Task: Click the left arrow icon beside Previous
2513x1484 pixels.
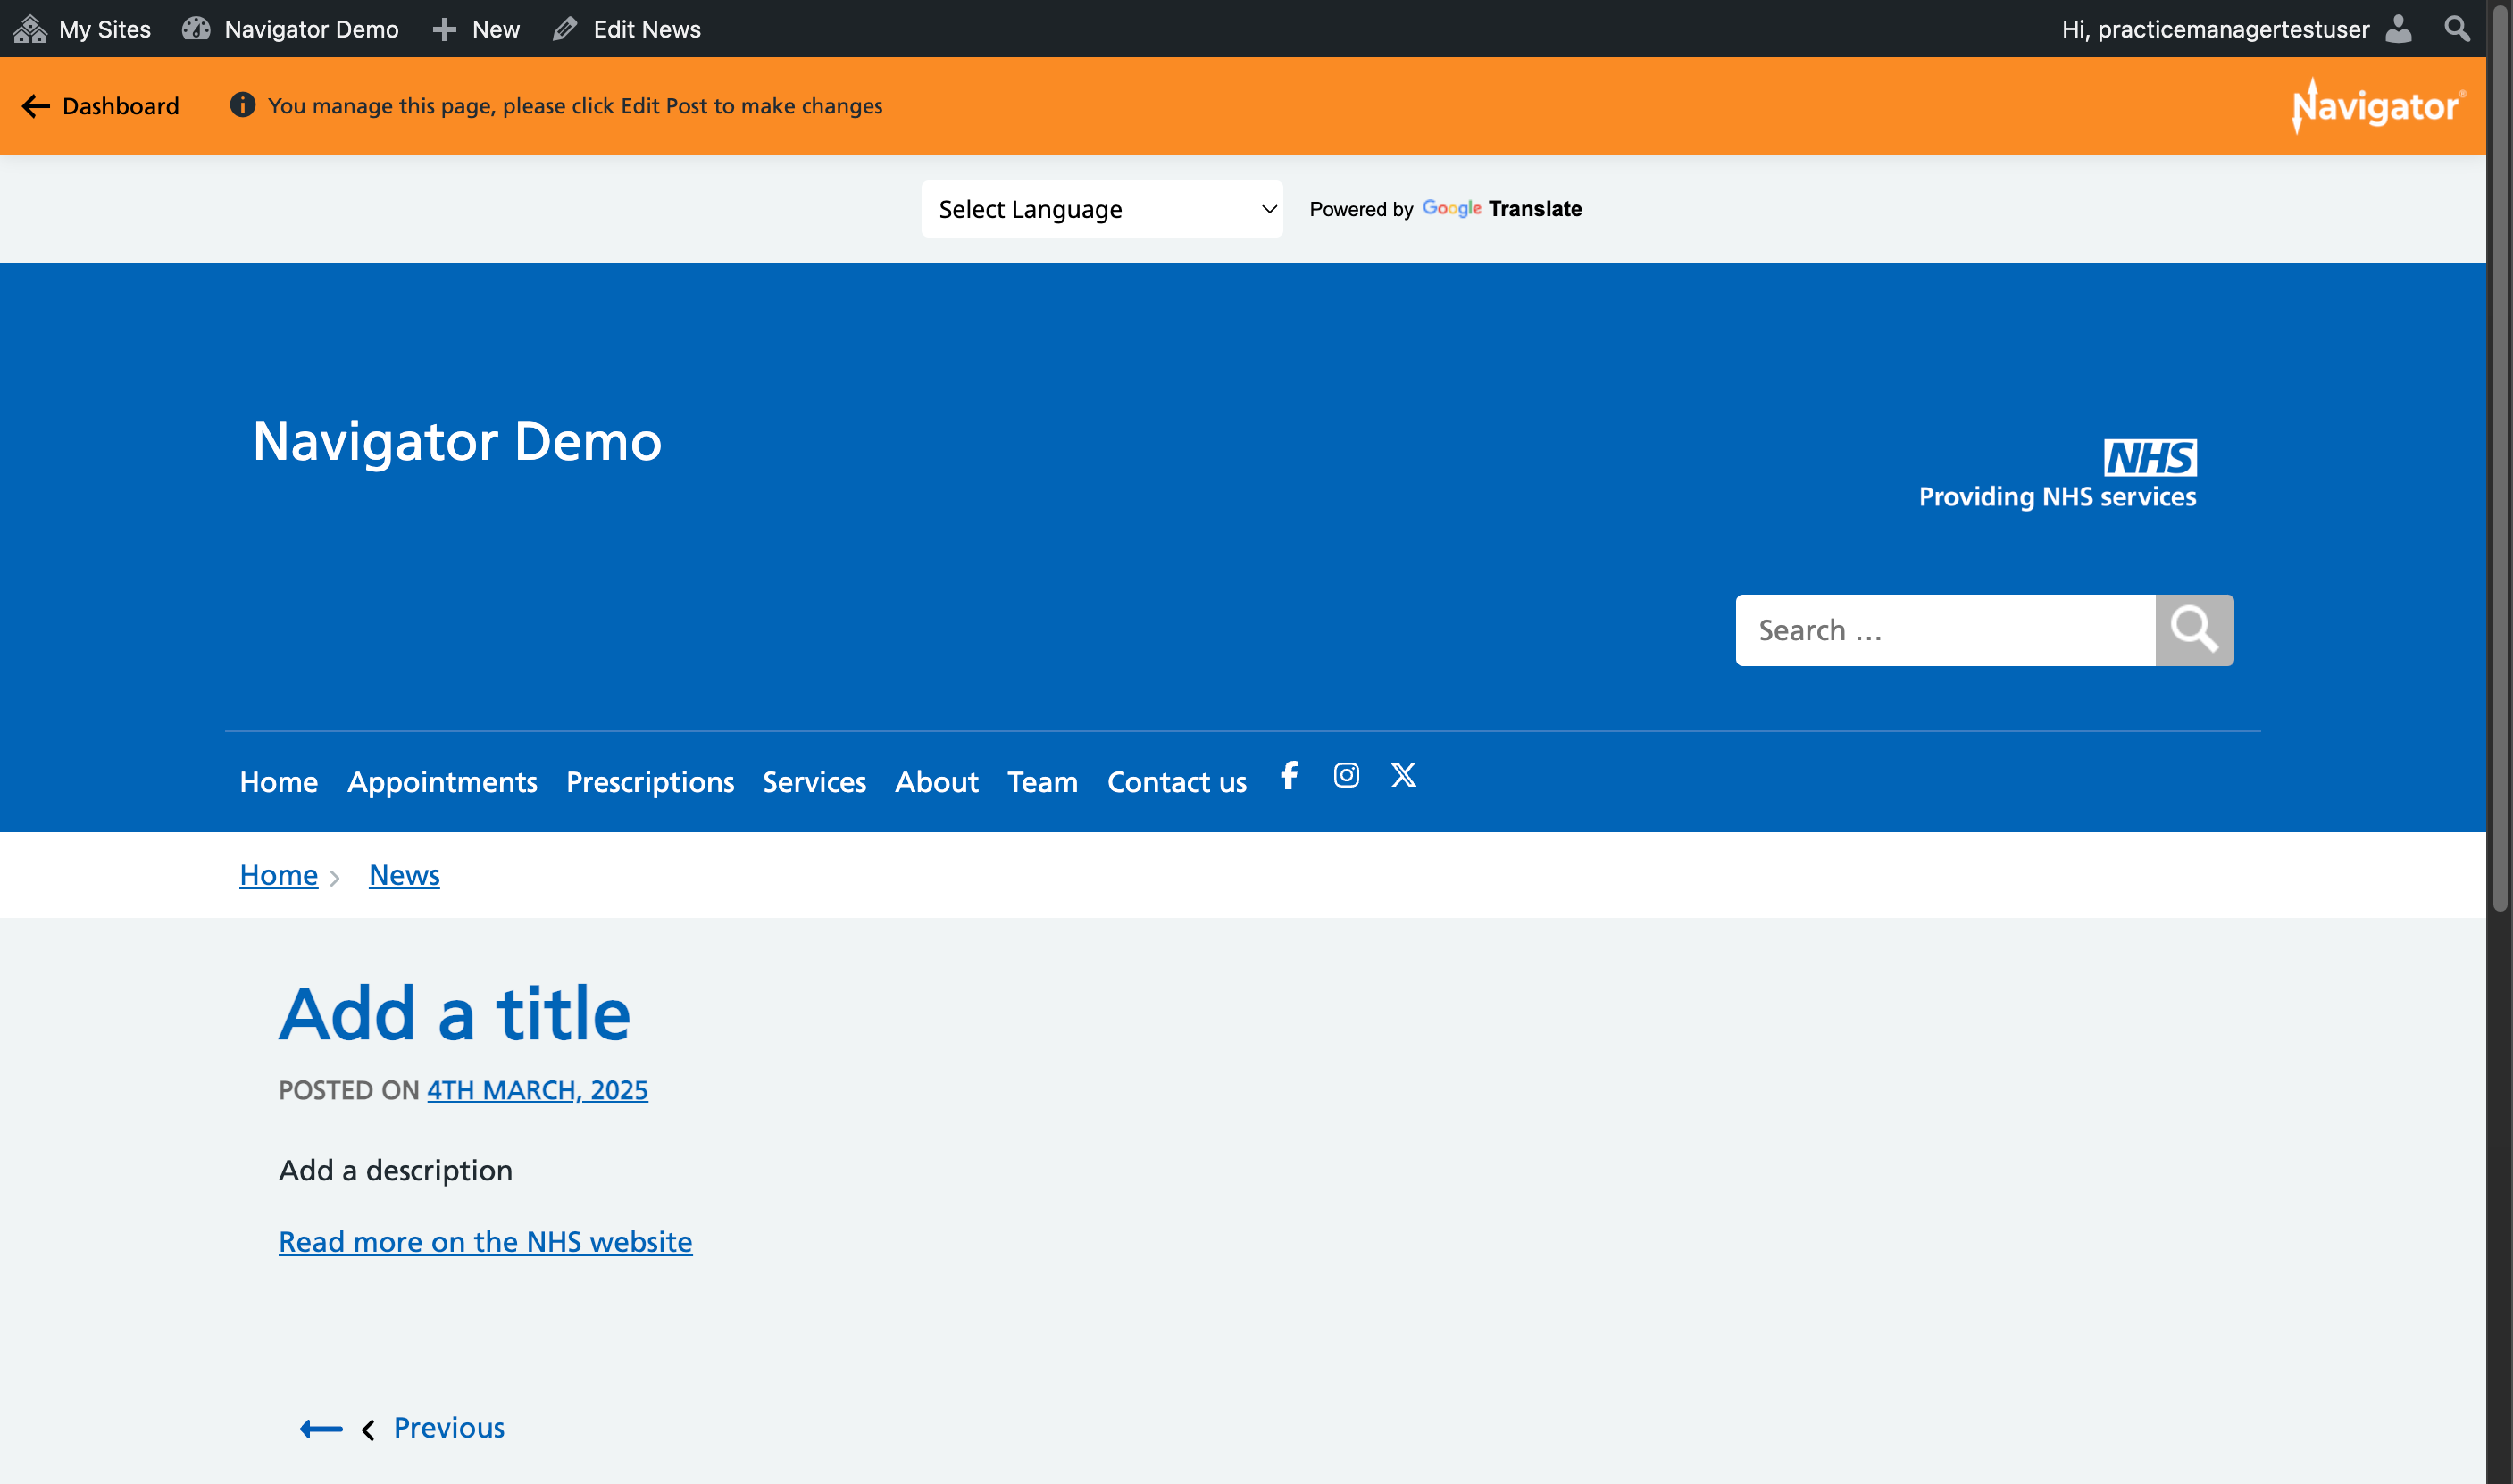Action: tap(321, 1429)
